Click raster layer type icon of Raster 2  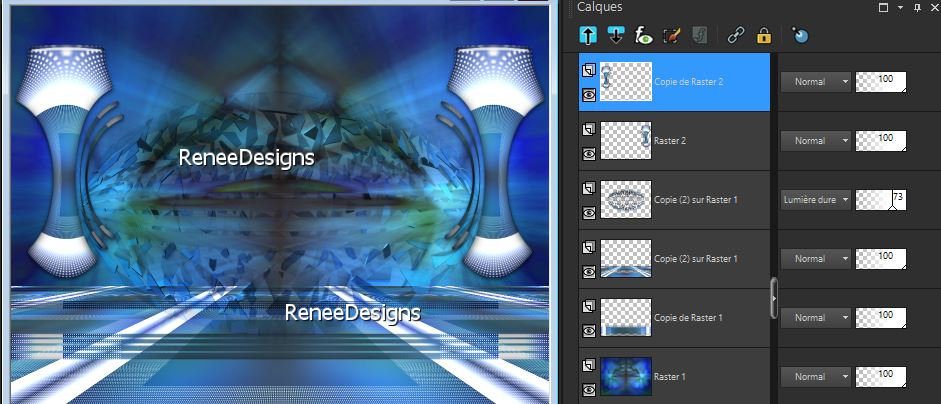[x=588, y=130]
